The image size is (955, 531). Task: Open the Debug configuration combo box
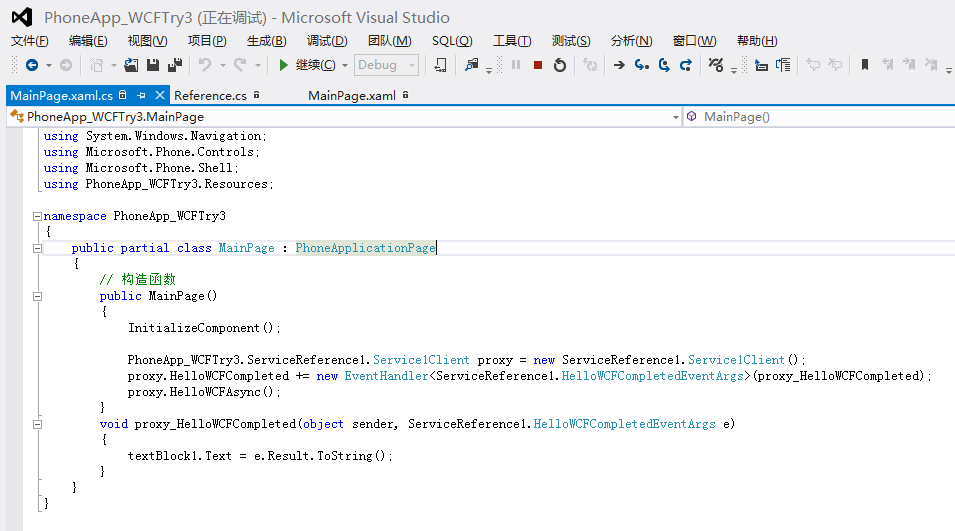[386, 65]
